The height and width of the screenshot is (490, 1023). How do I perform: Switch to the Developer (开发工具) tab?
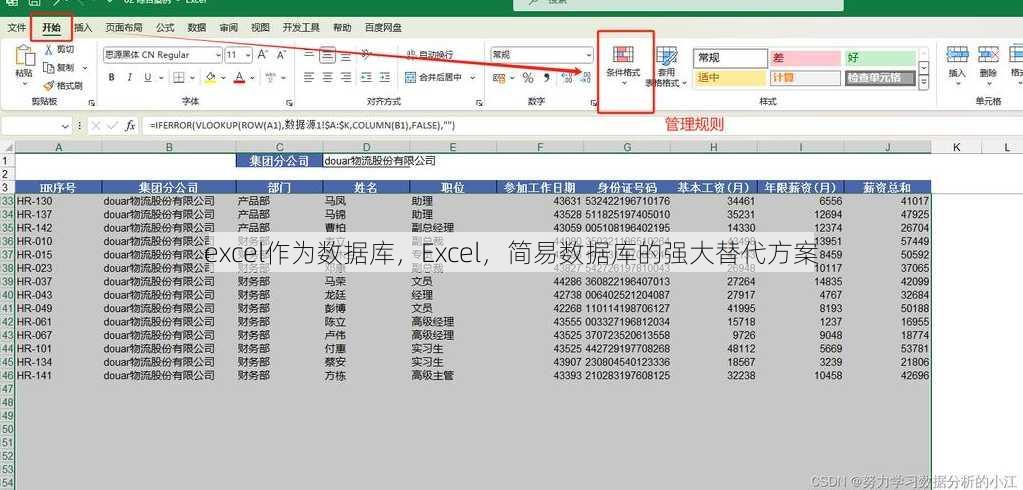(301, 27)
